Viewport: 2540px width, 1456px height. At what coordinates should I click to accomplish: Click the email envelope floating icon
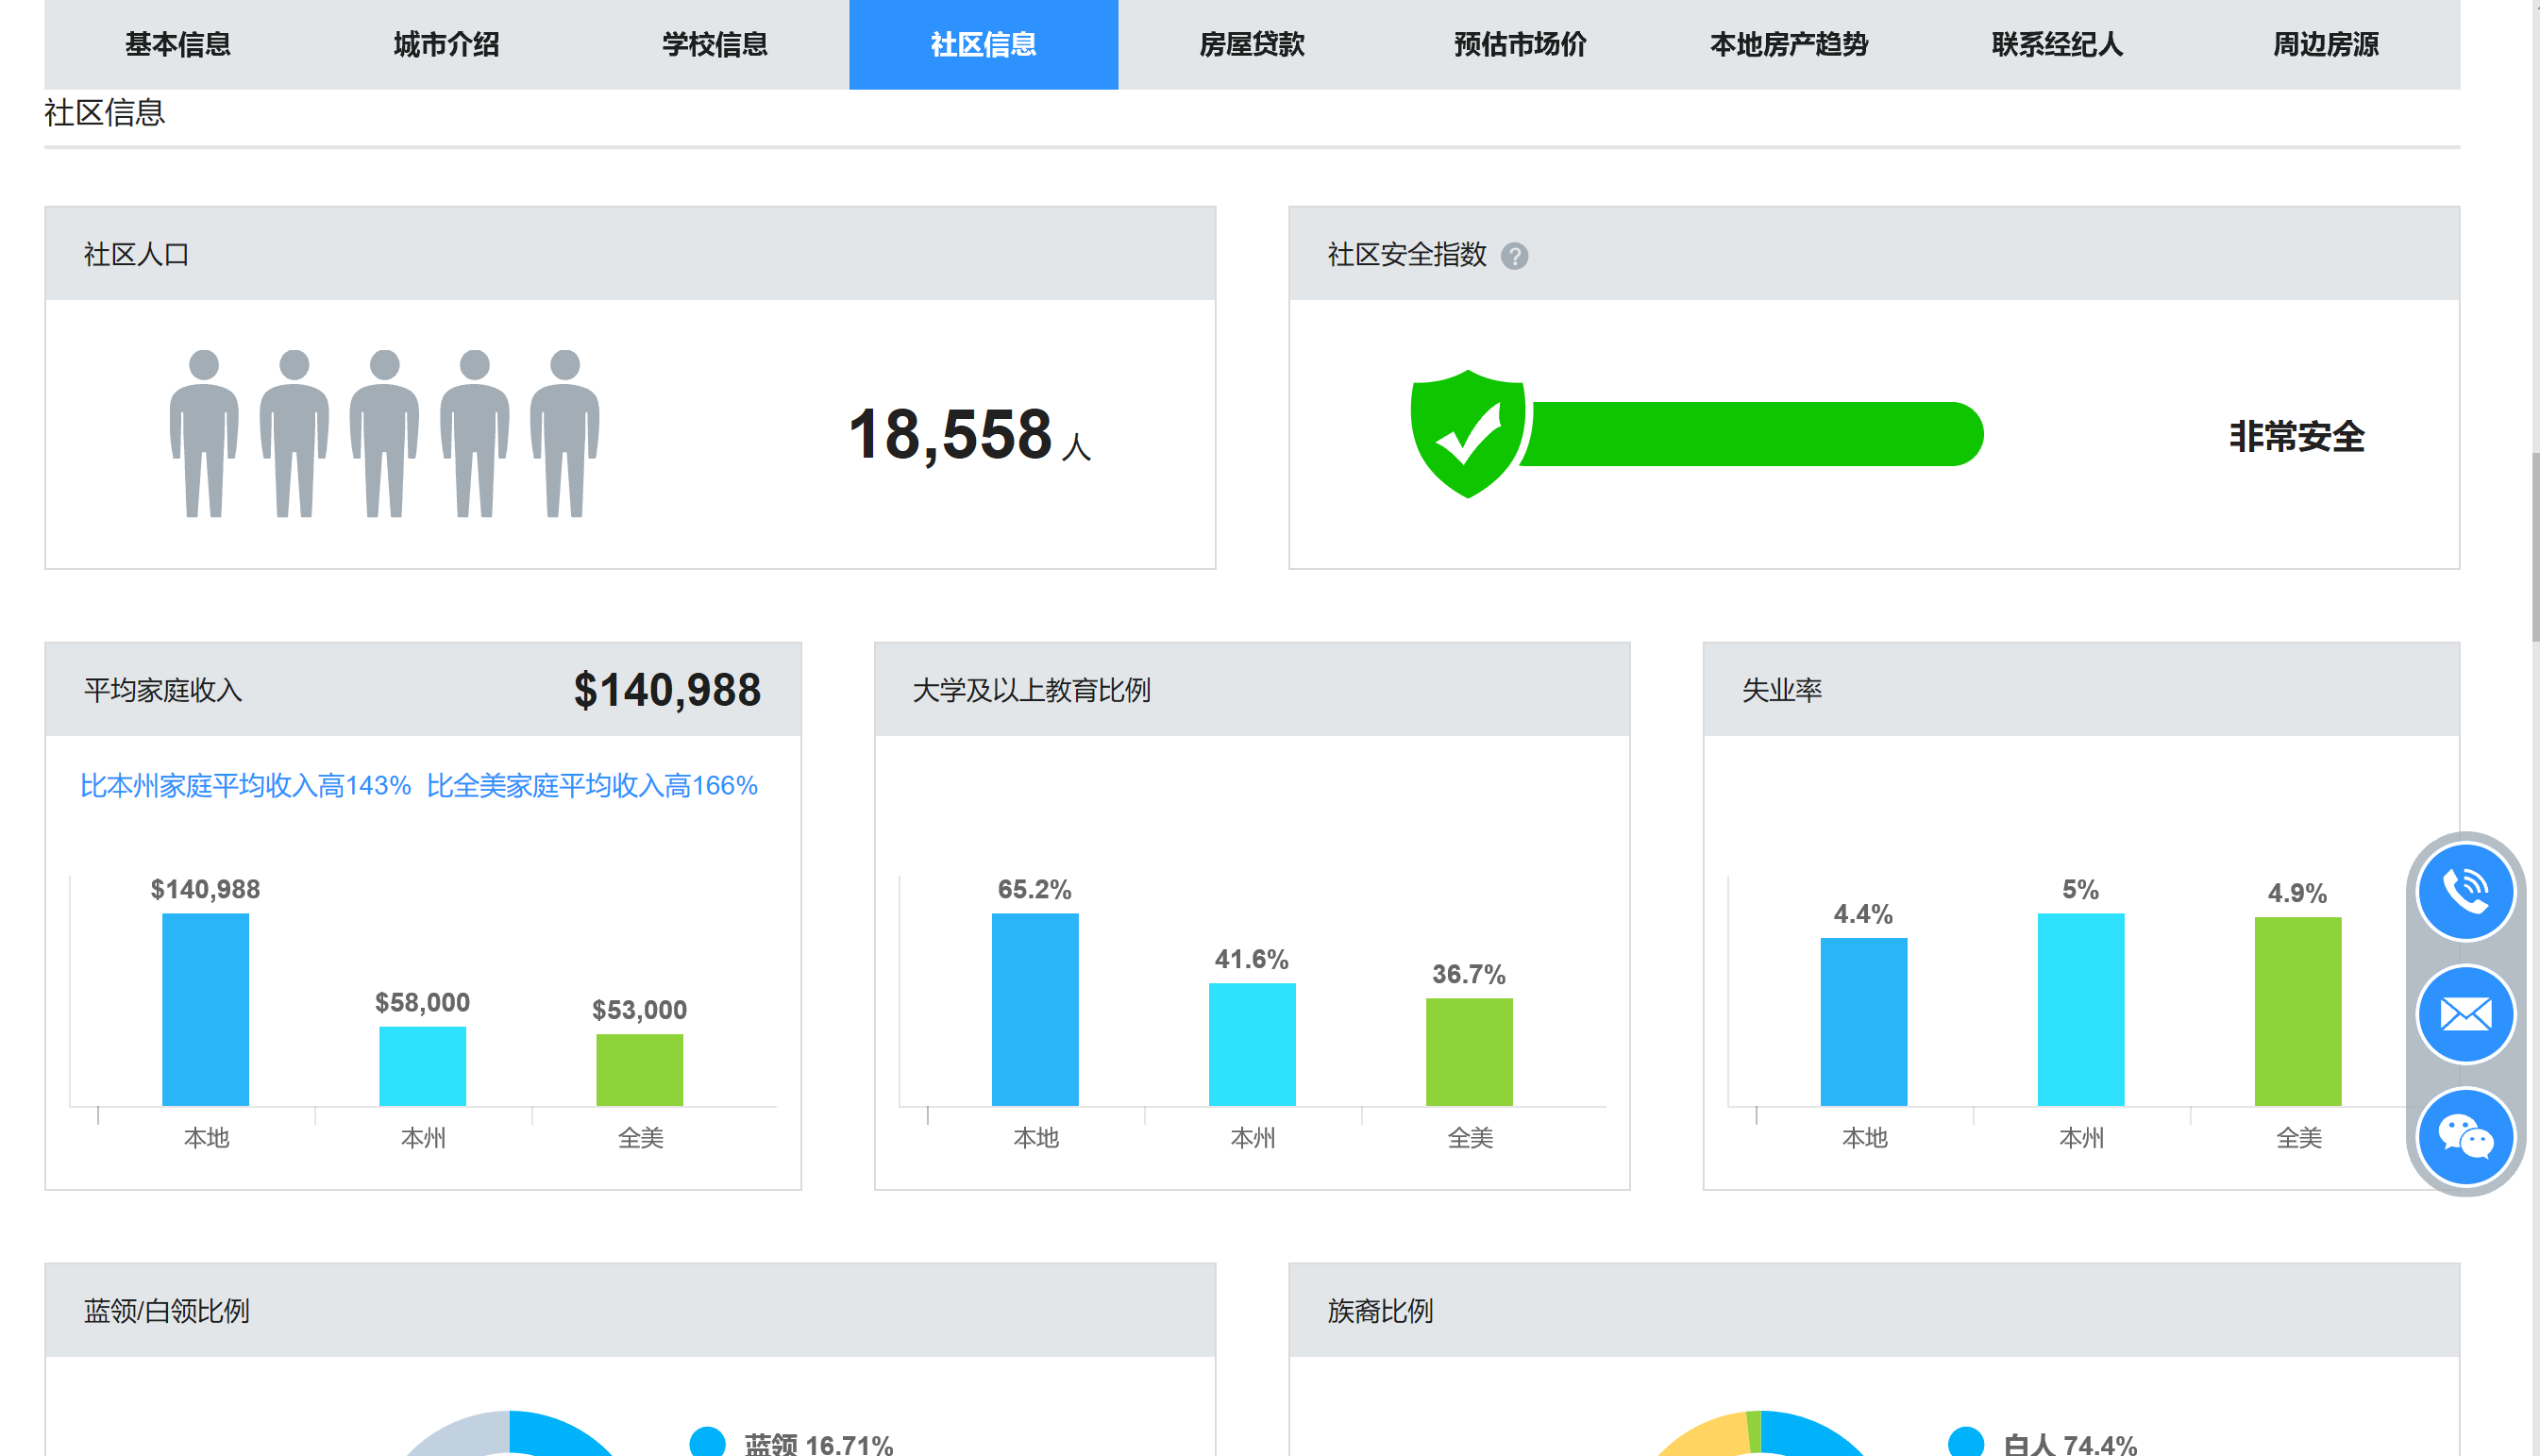coord(2465,1014)
